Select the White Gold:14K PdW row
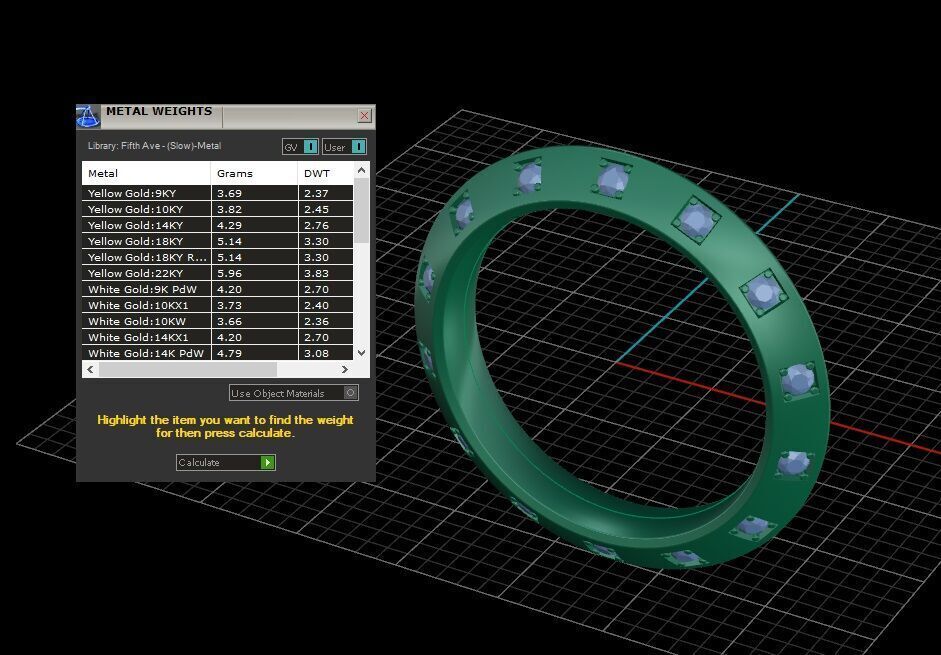This screenshot has height=655, width=941. point(217,353)
